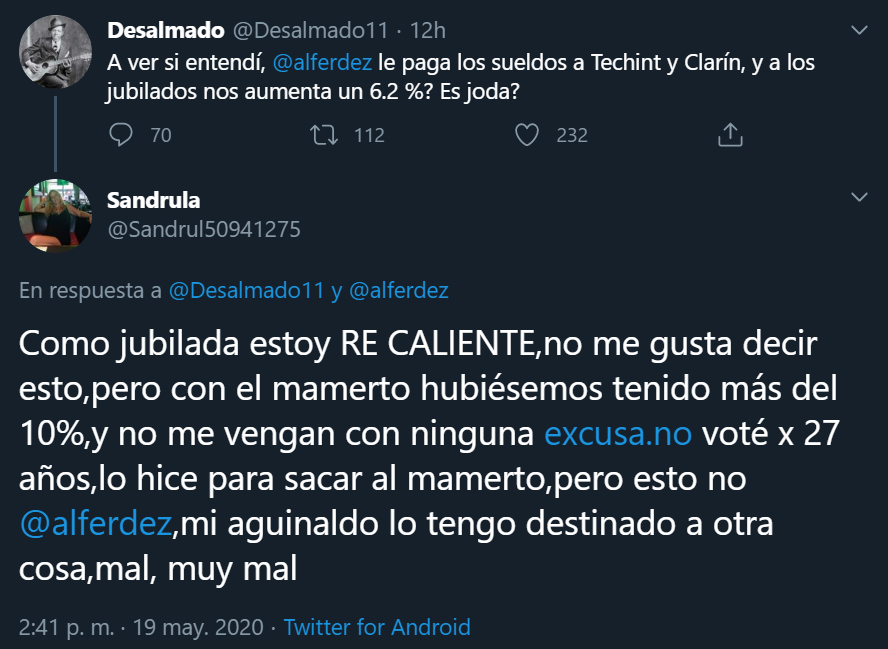Open Sandrula's profile avatar
This screenshot has width=888, height=649.
[x=54, y=212]
